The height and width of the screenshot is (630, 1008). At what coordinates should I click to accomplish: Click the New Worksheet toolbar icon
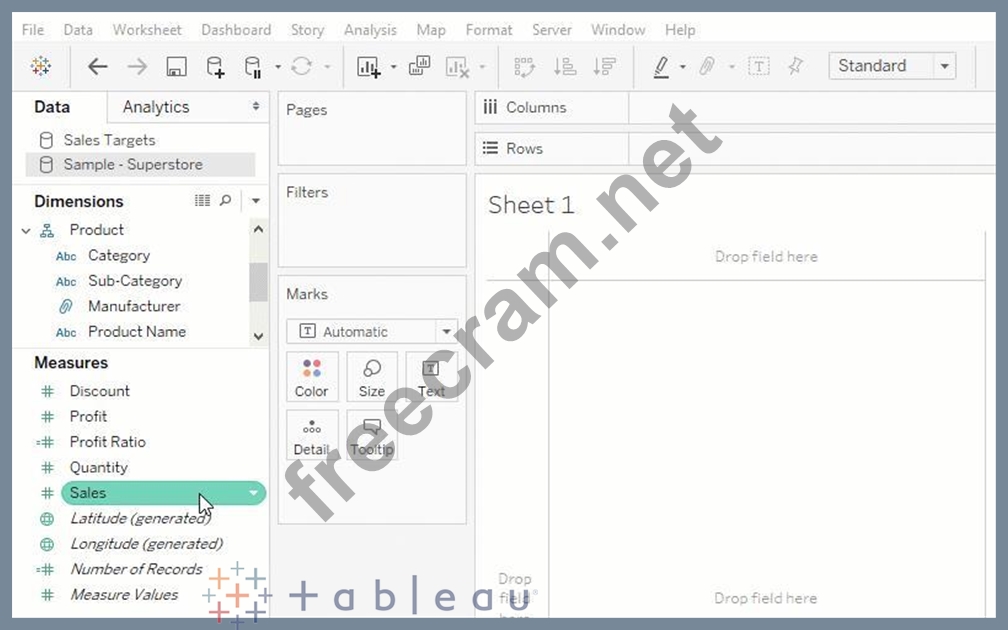click(368, 67)
